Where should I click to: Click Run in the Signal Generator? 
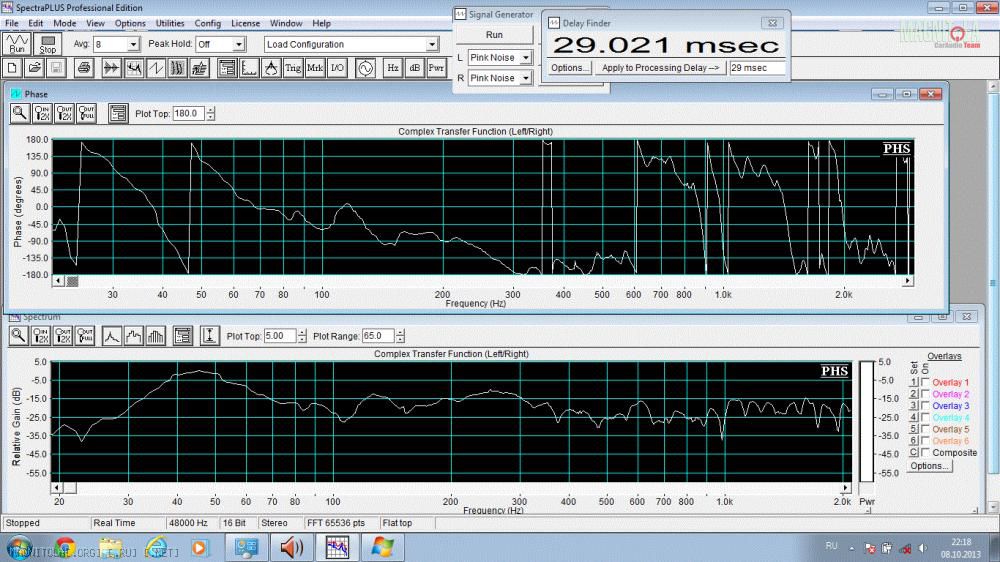click(x=494, y=34)
